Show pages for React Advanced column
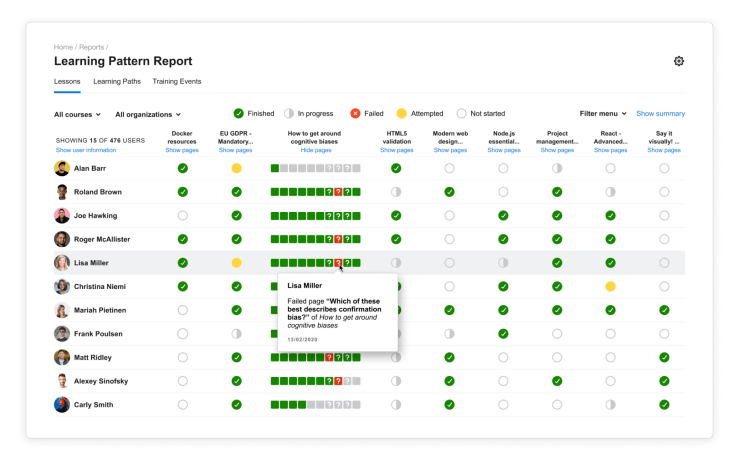739x464 pixels. (x=610, y=150)
